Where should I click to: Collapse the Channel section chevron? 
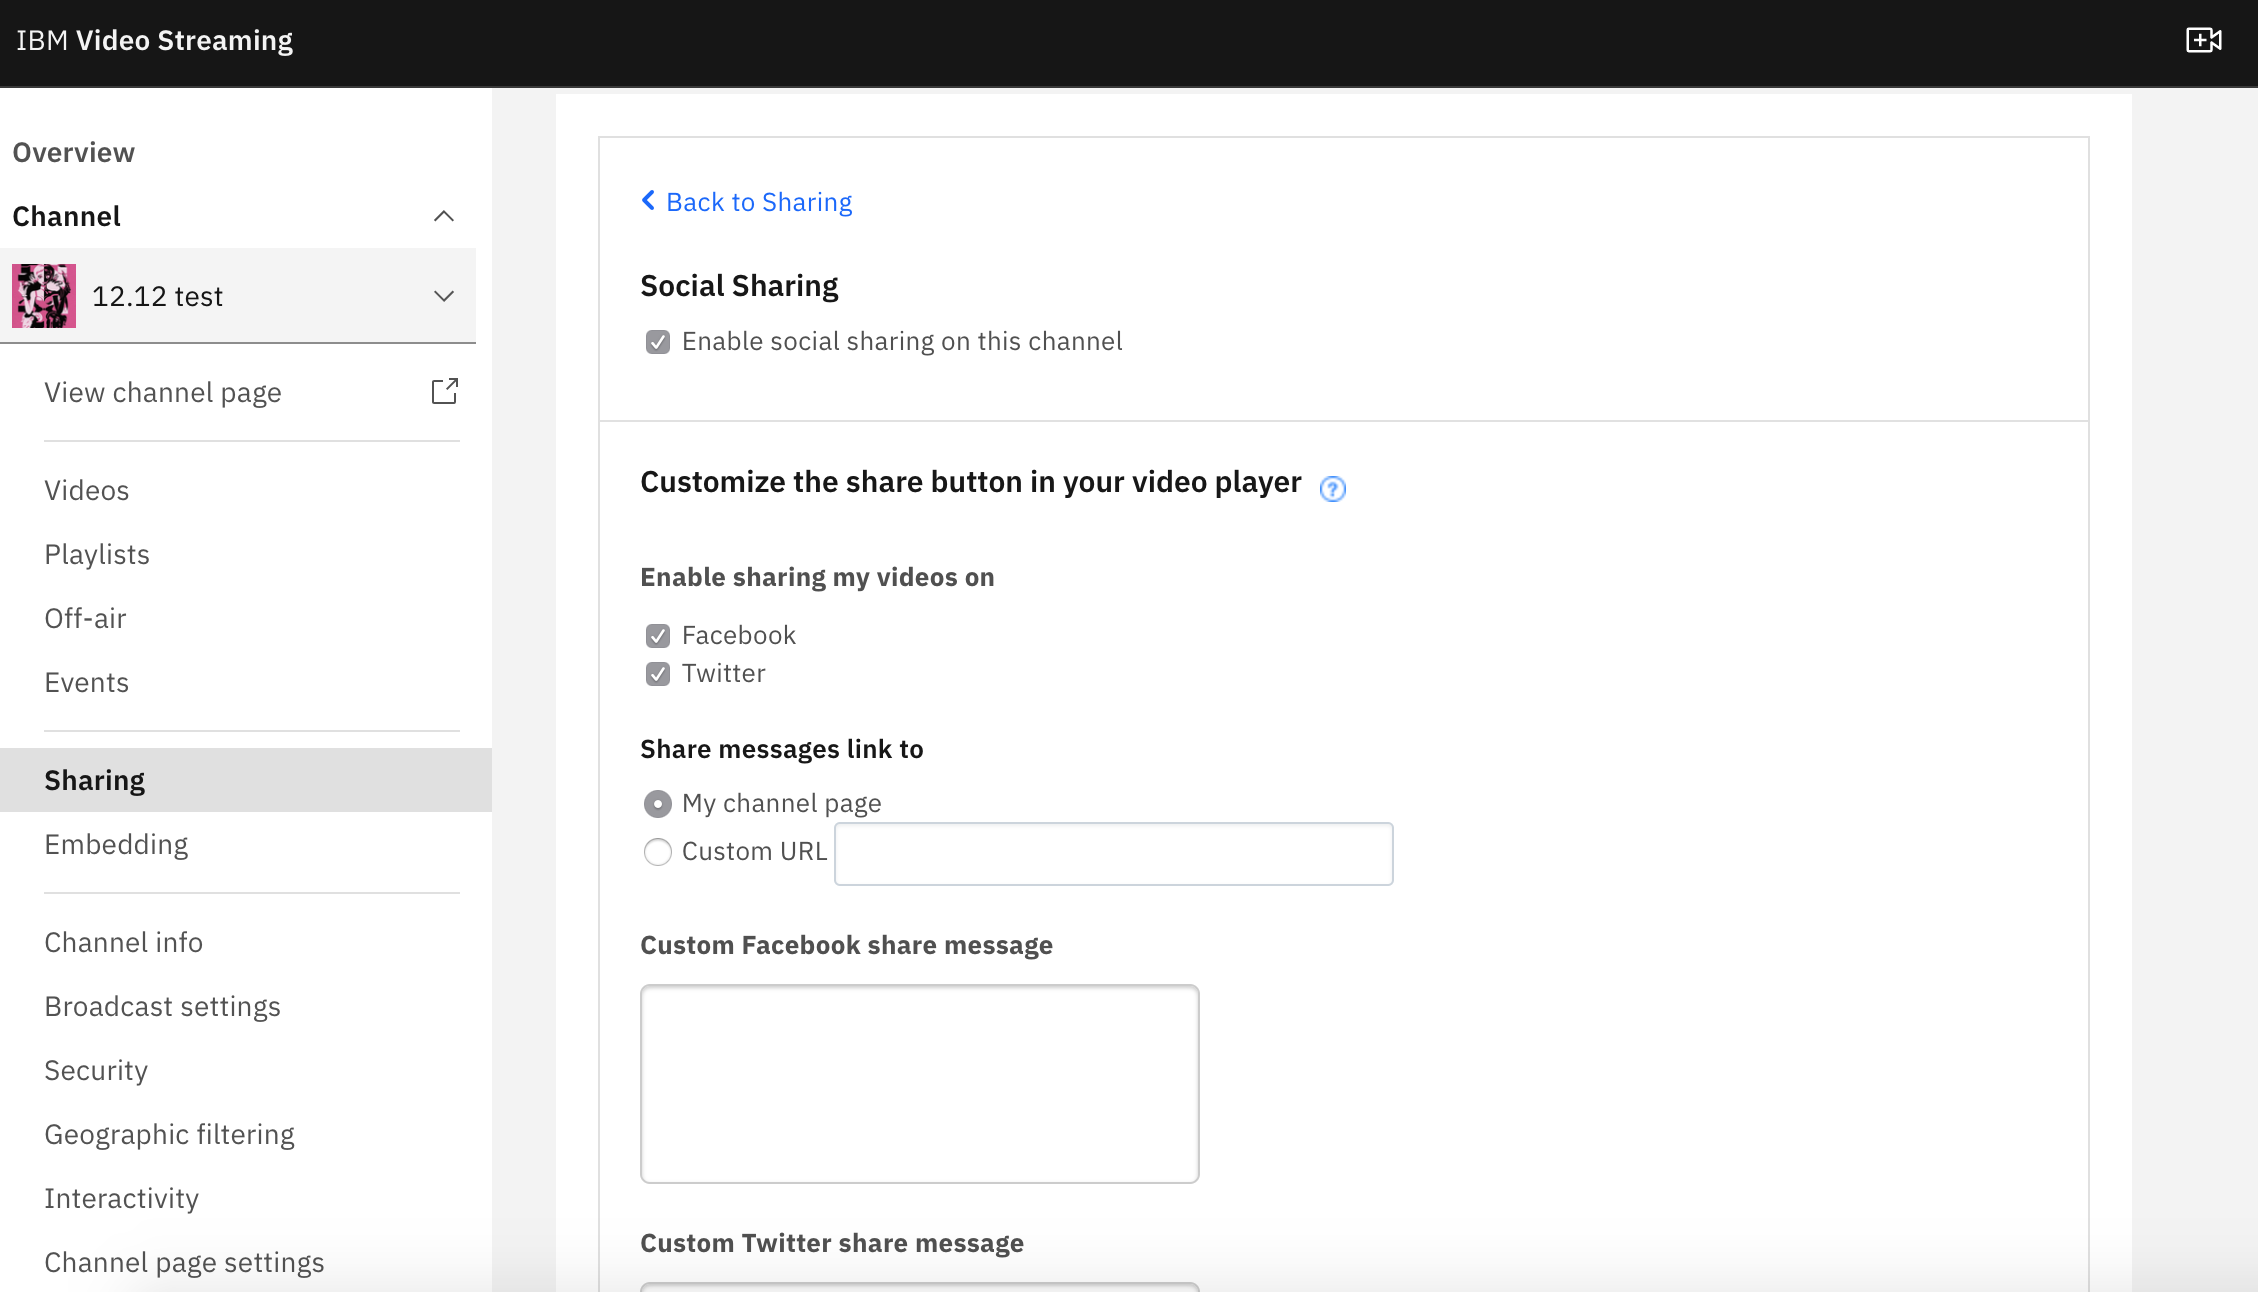(444, 216)
